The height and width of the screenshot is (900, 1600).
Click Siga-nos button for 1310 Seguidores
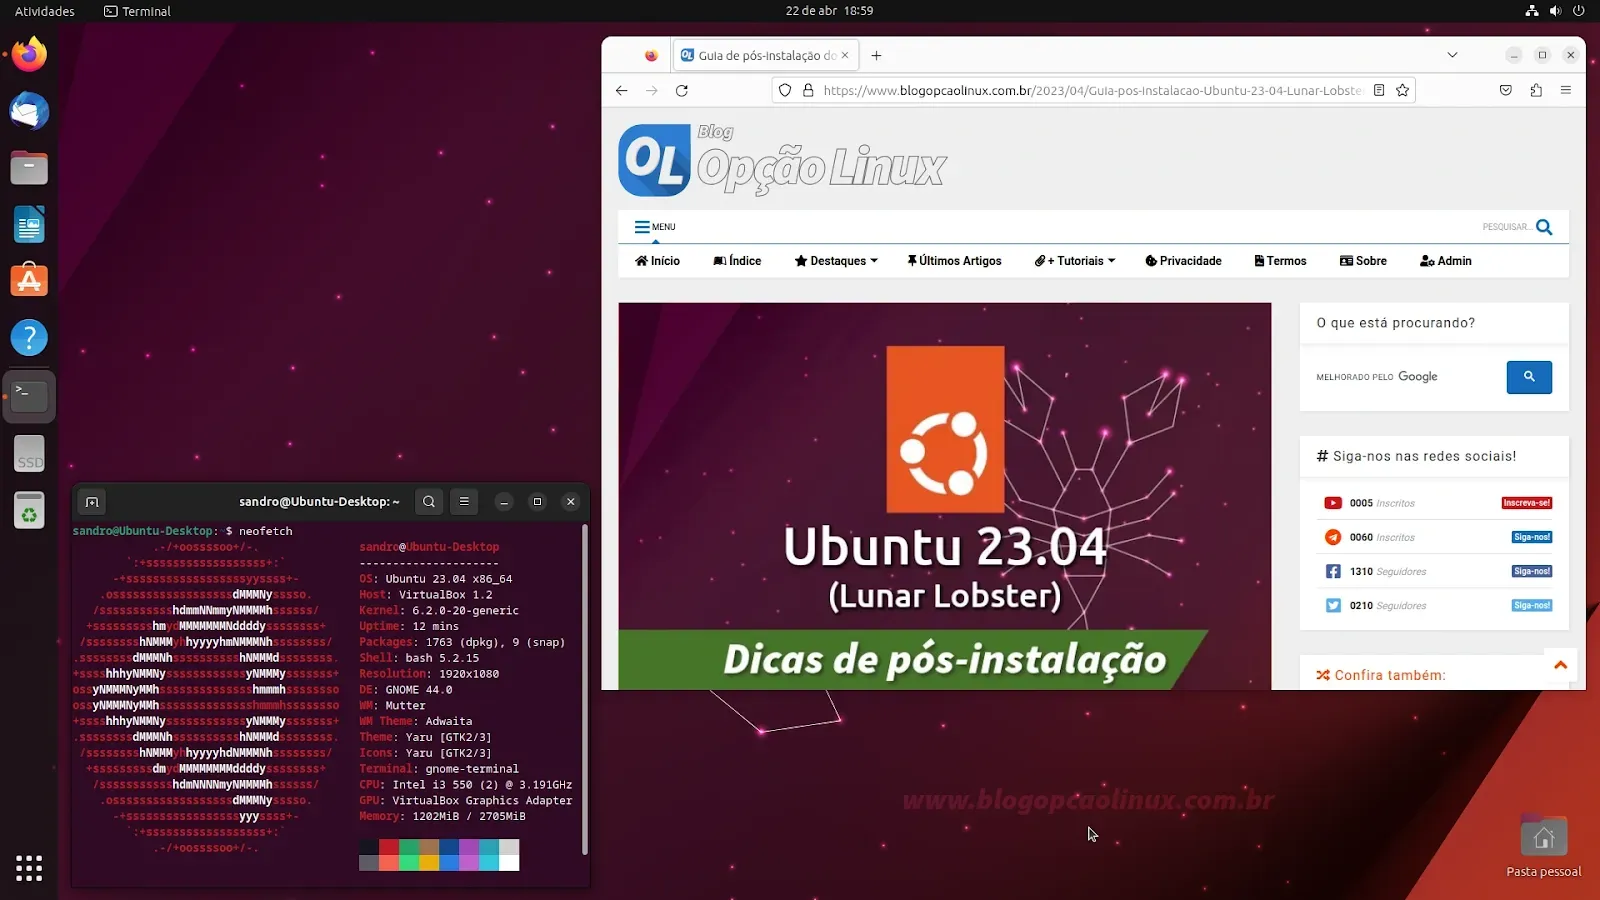(x=1531, y=571)
